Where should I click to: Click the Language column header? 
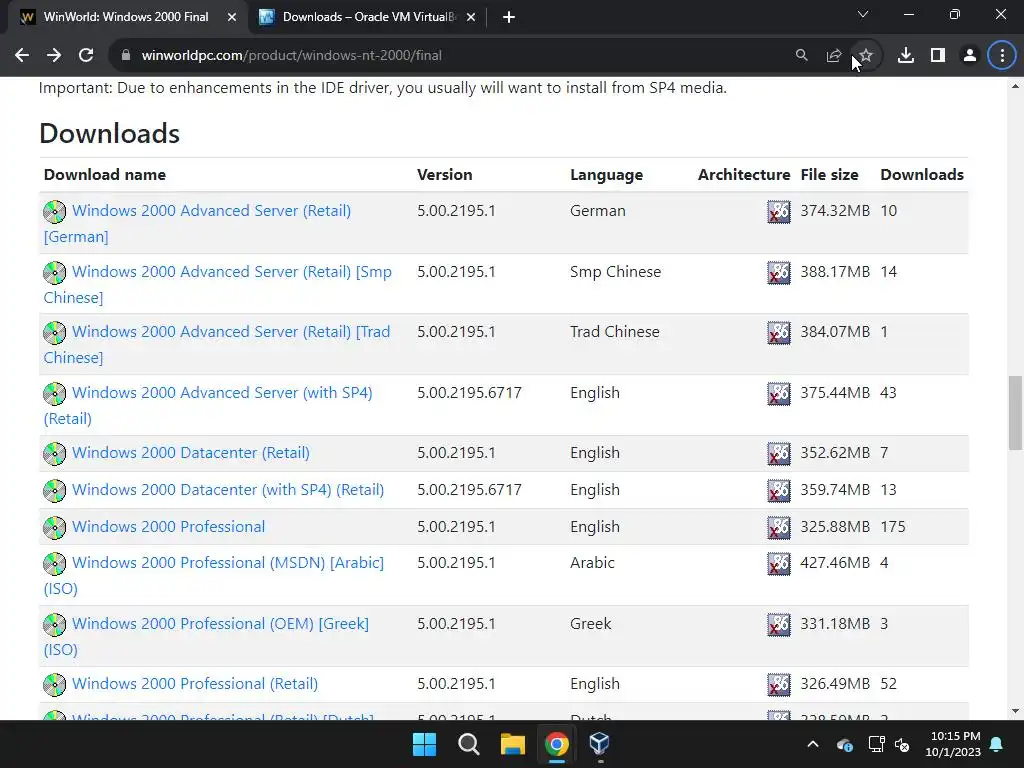(x=607, y=175)
